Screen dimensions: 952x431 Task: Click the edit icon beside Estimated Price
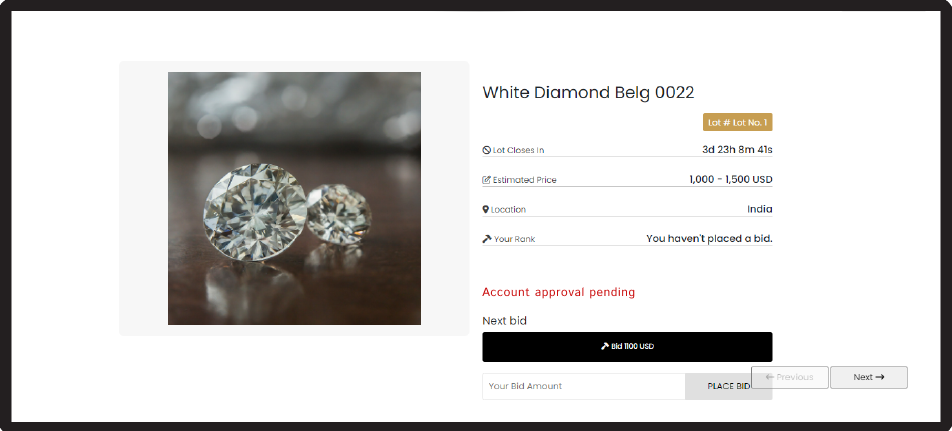[487, 180]
